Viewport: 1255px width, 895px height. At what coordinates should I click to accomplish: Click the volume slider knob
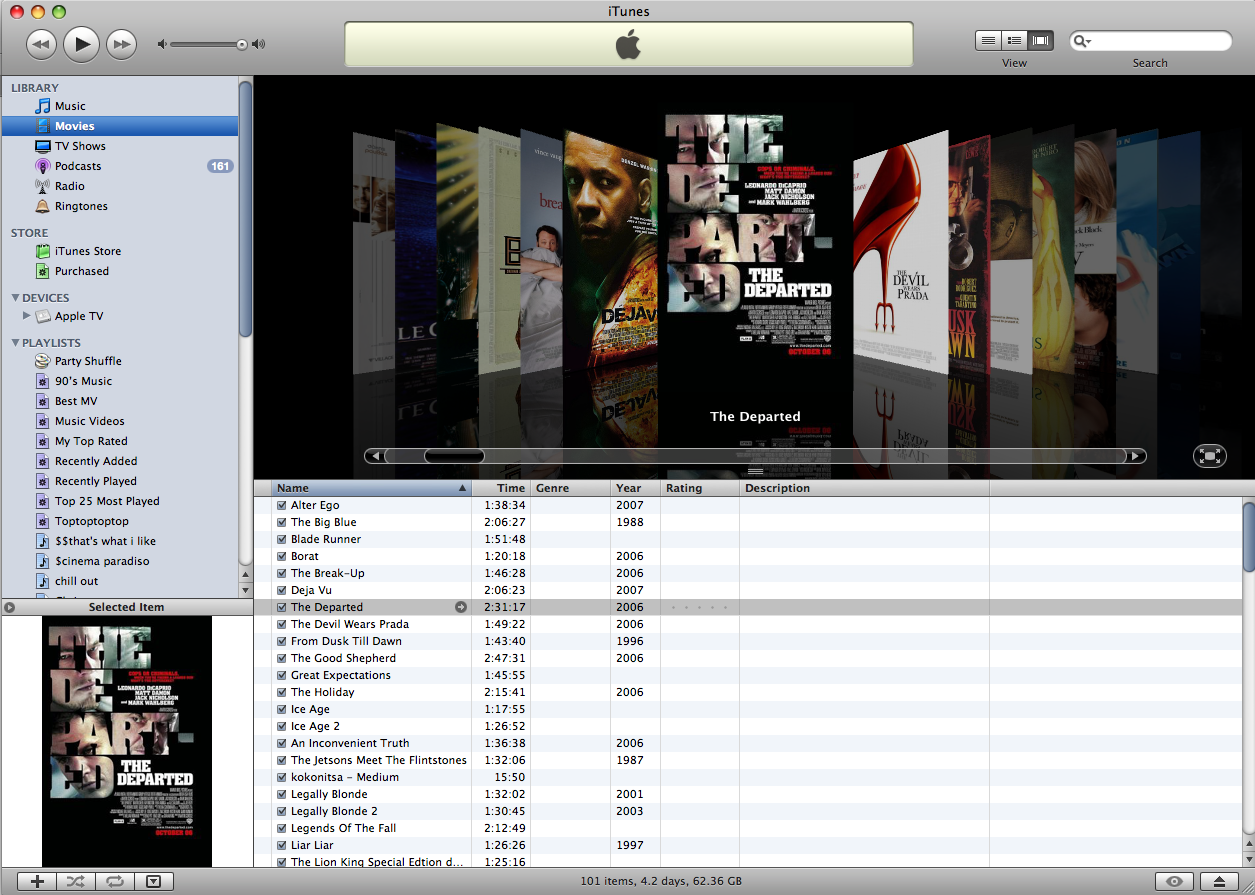(242, 44)
